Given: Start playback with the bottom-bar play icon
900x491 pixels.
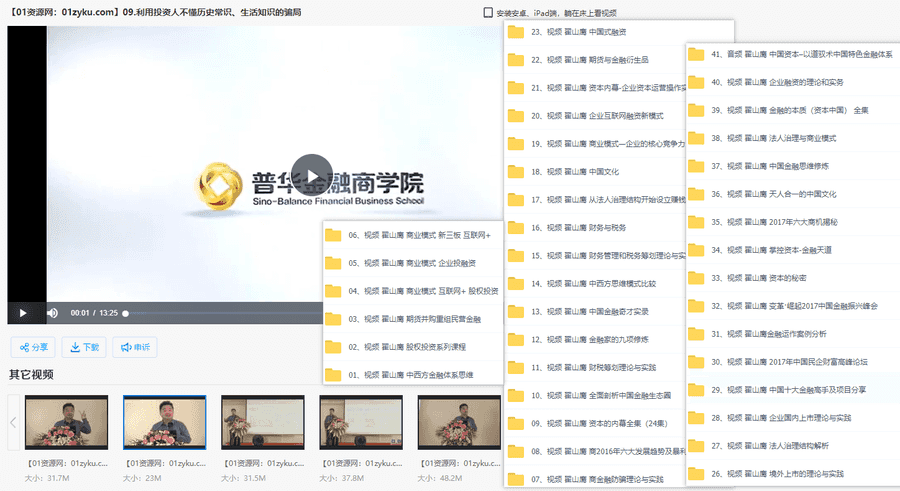Looking at the screenshot, I should (x=23, y=313).
